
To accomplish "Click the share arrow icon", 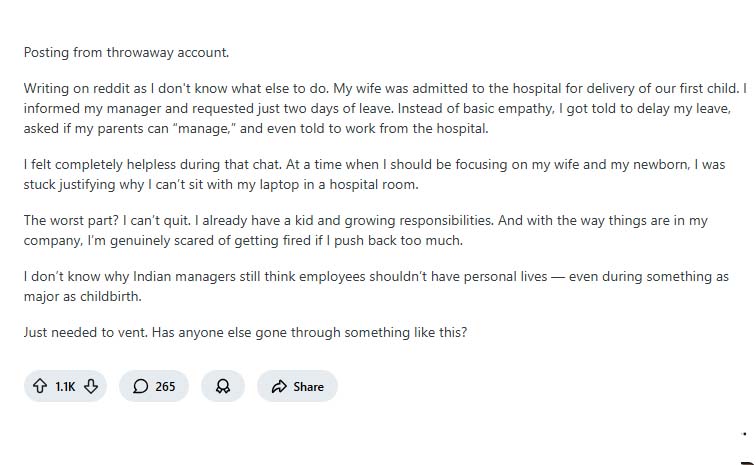I will (279, 387).
